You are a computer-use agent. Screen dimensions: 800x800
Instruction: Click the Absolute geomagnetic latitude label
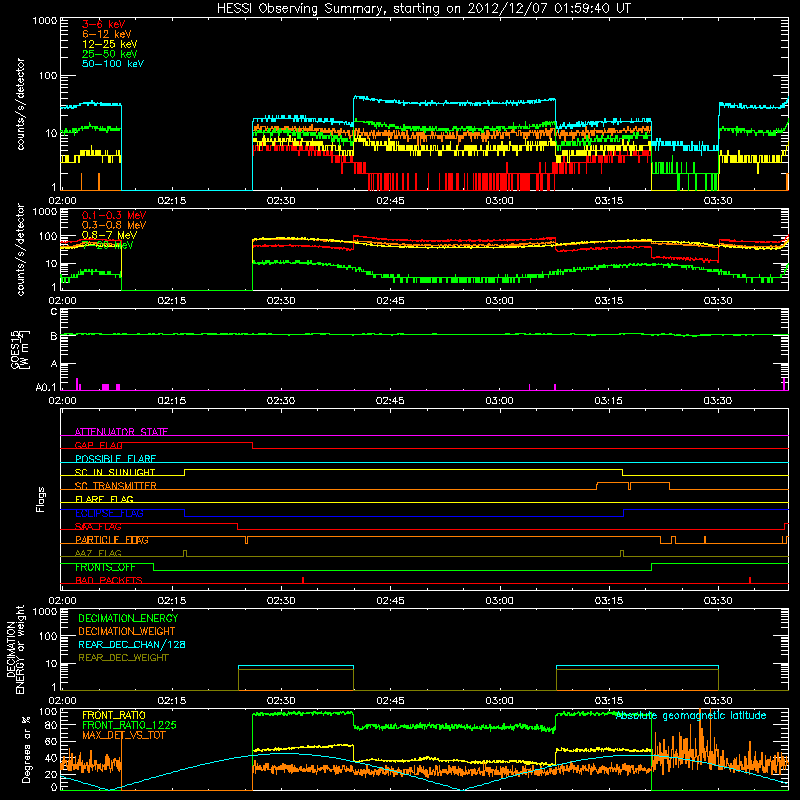[691, 715]
